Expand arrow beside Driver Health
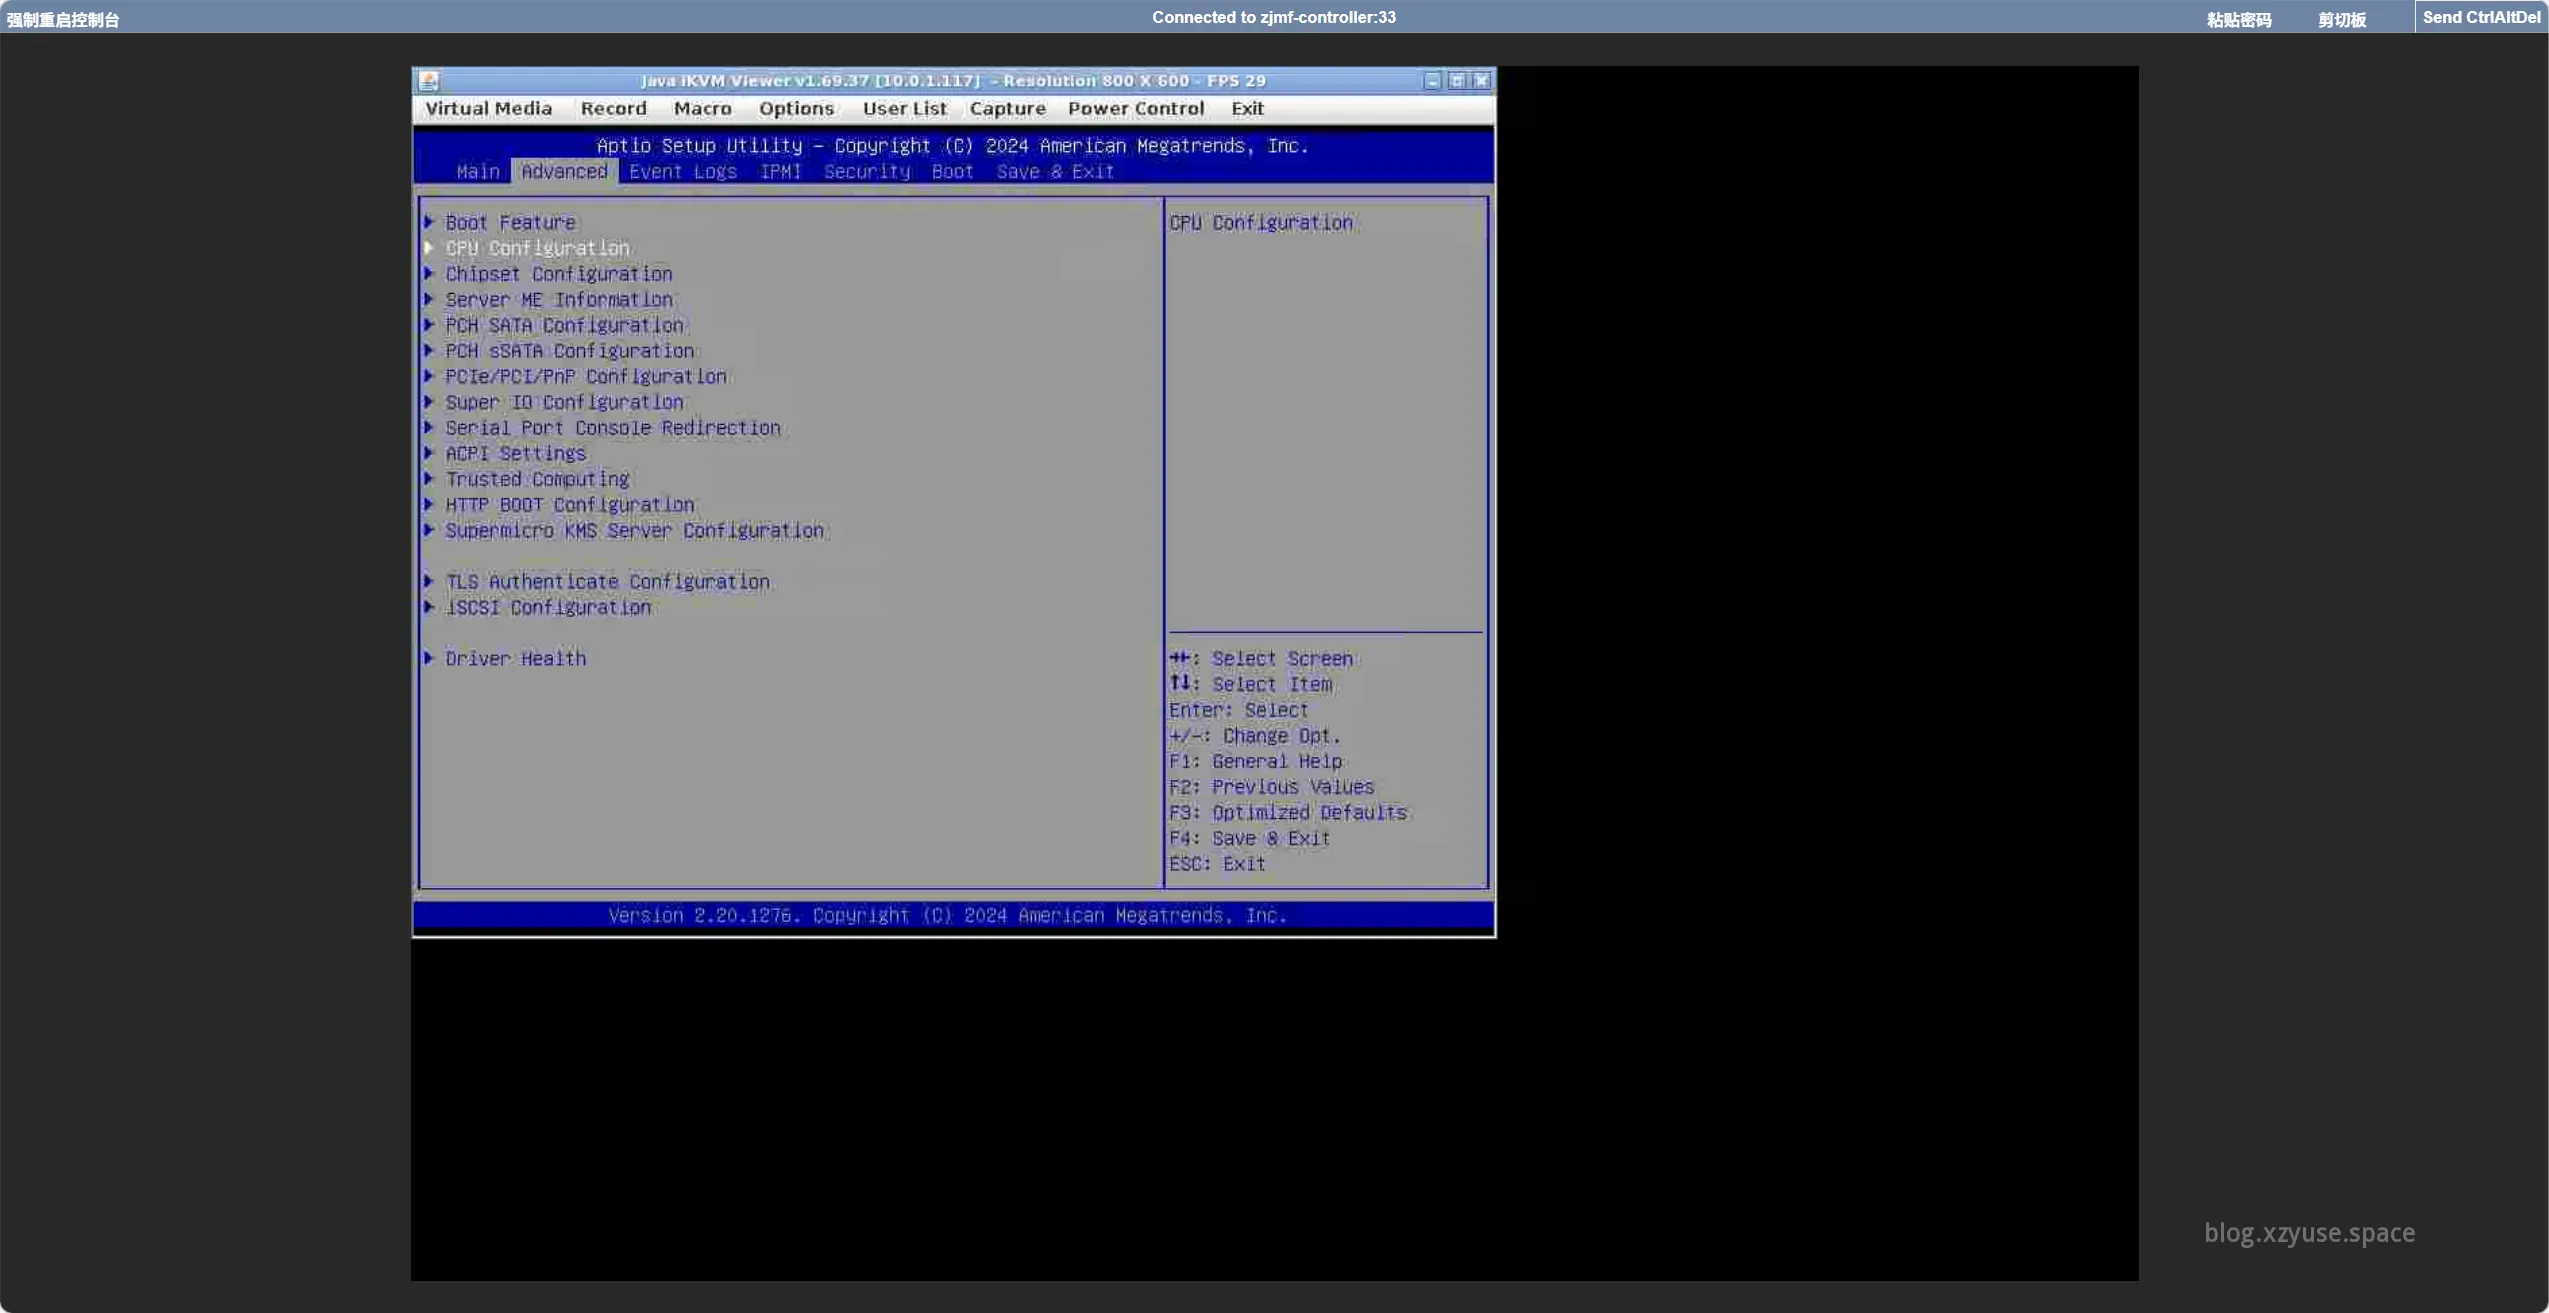This screenshot has width=2549, height=1313. [429, 658]
